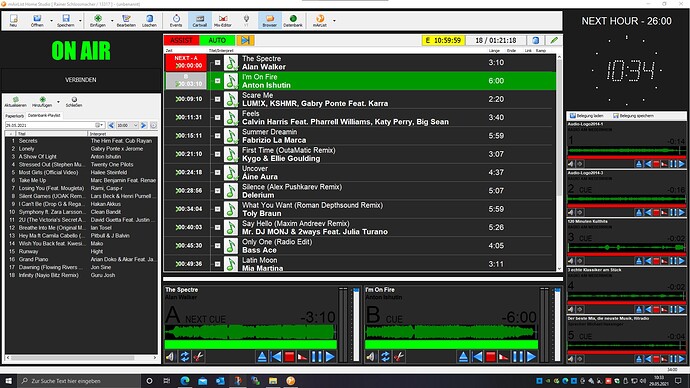Click the Player A green progress bar
This screenshot has height=388, width=690.
pos(251,344)
